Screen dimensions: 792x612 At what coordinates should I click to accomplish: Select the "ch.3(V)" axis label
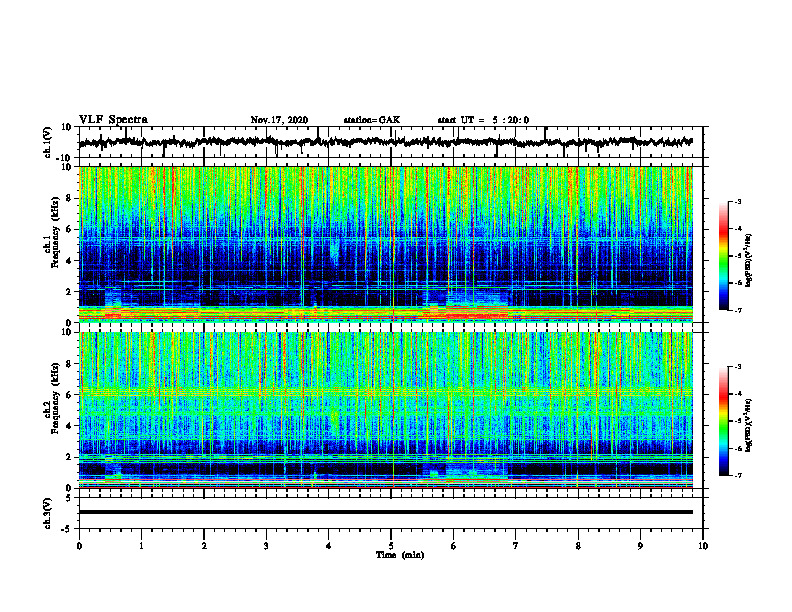tap(48, 513)
